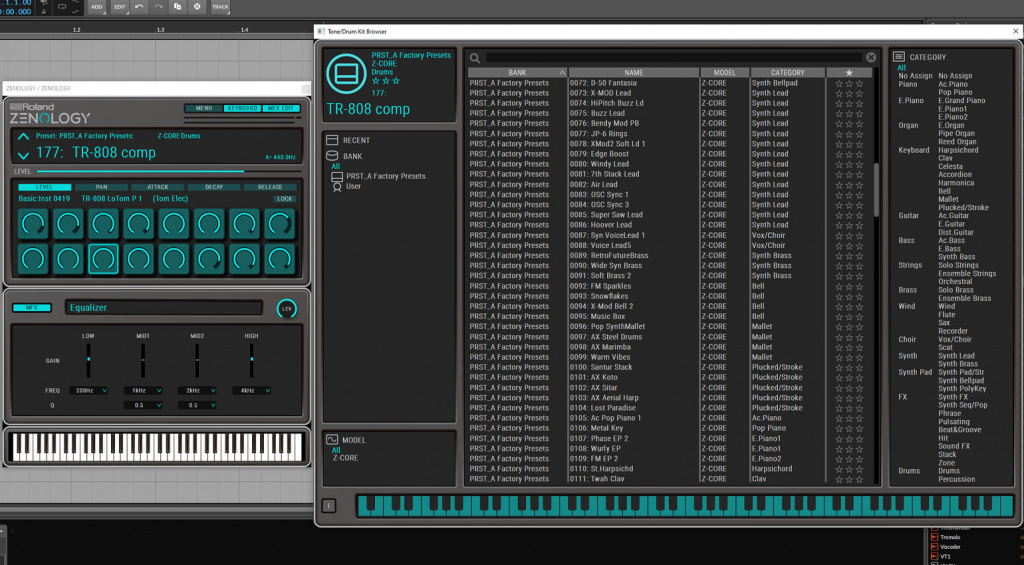Select the DECAY parameter button
Viewport: 1024px width, 565px height.
pos(214,187)
